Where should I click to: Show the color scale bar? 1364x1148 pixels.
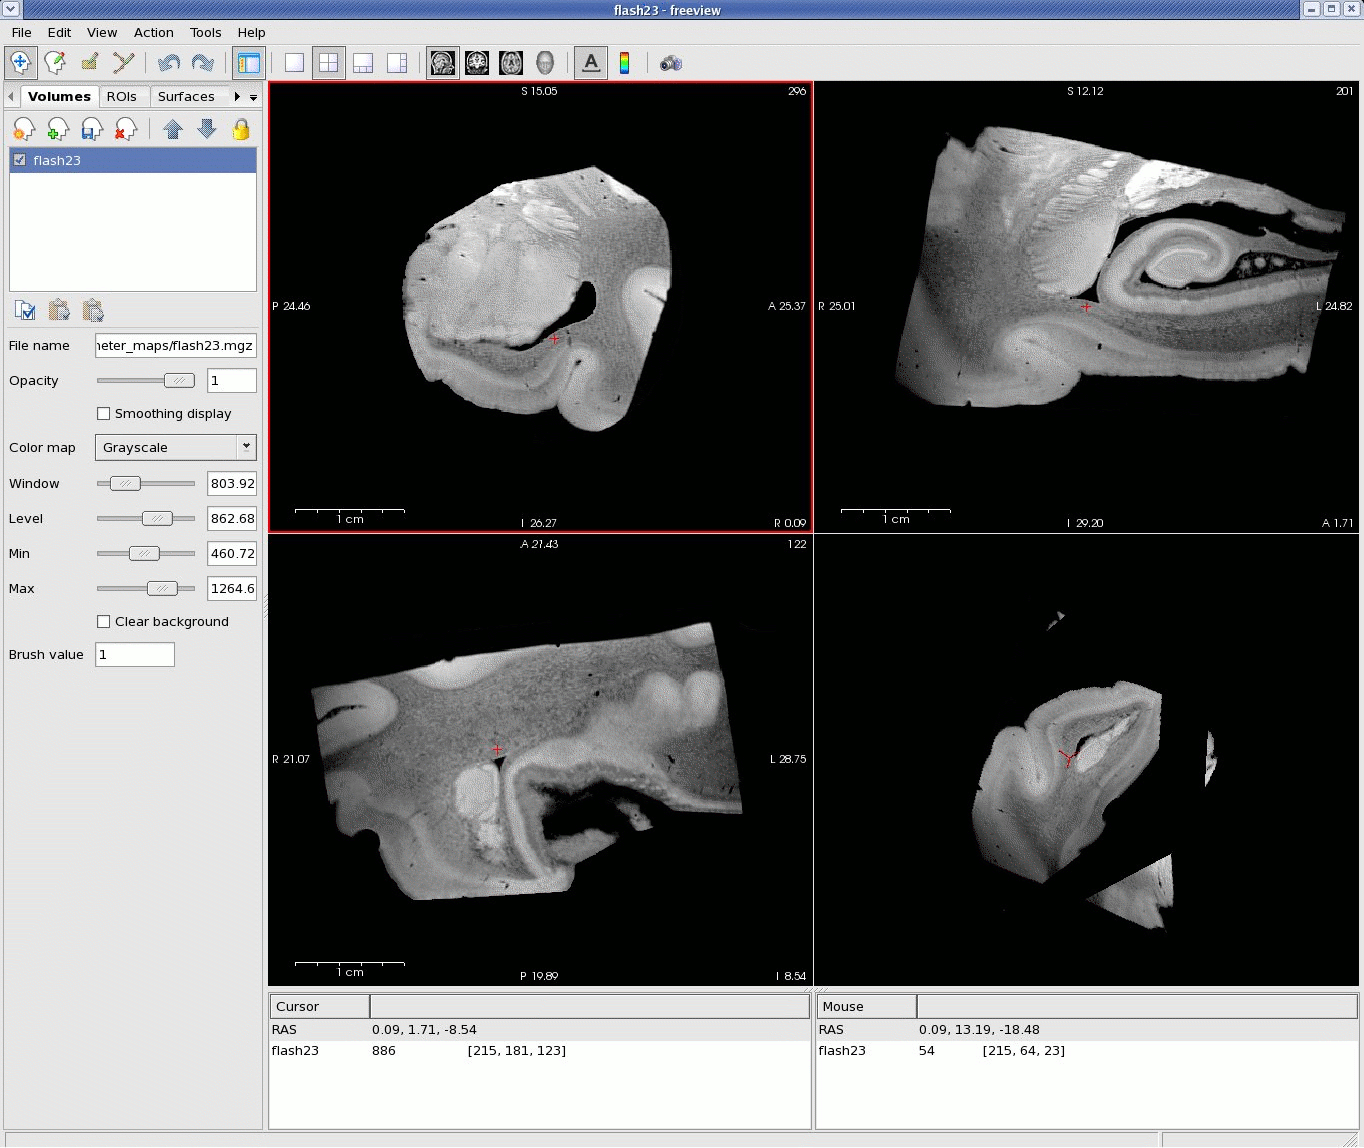625,63
